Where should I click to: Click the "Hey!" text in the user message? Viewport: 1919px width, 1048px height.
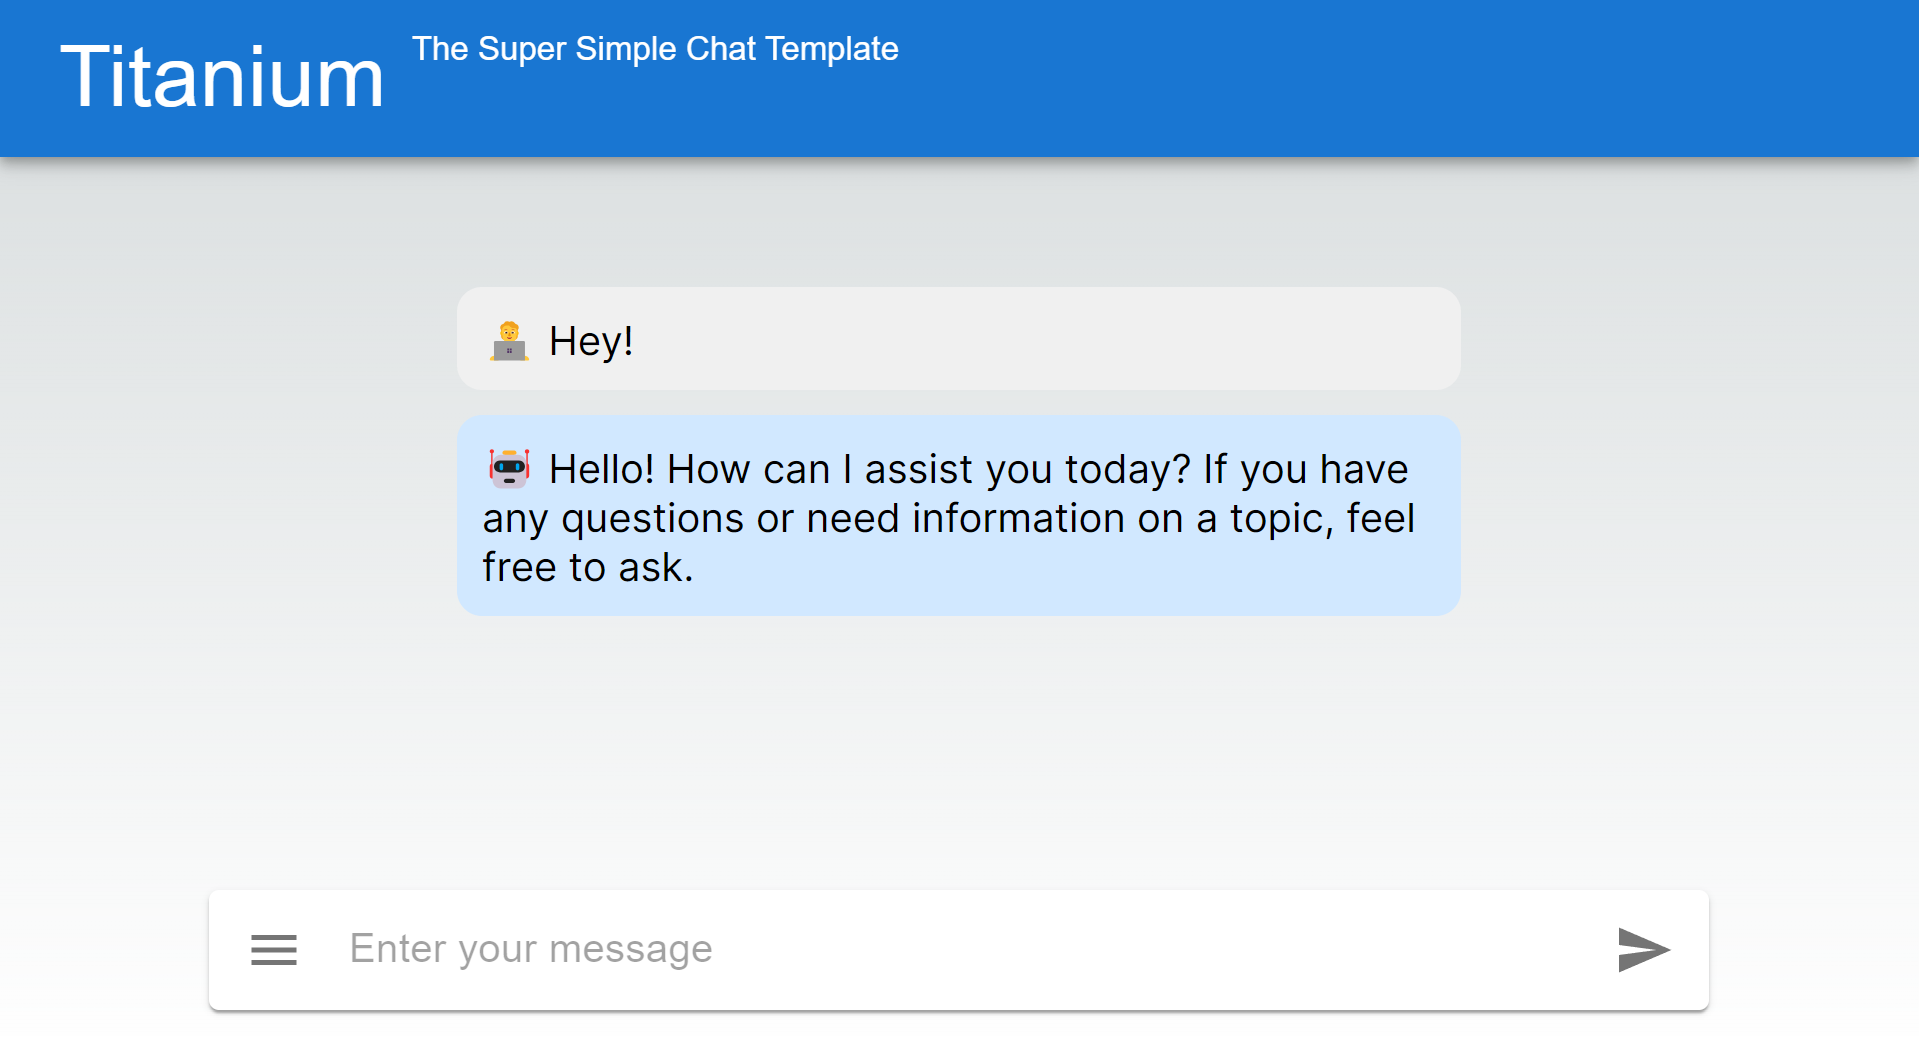[x=590, y=341]
